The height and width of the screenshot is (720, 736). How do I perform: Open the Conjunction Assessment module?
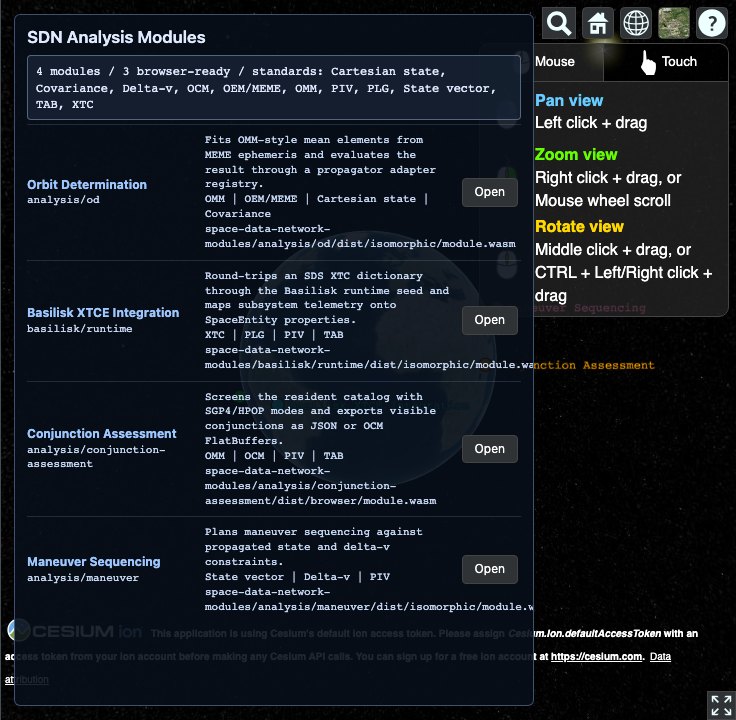(490, 449)
